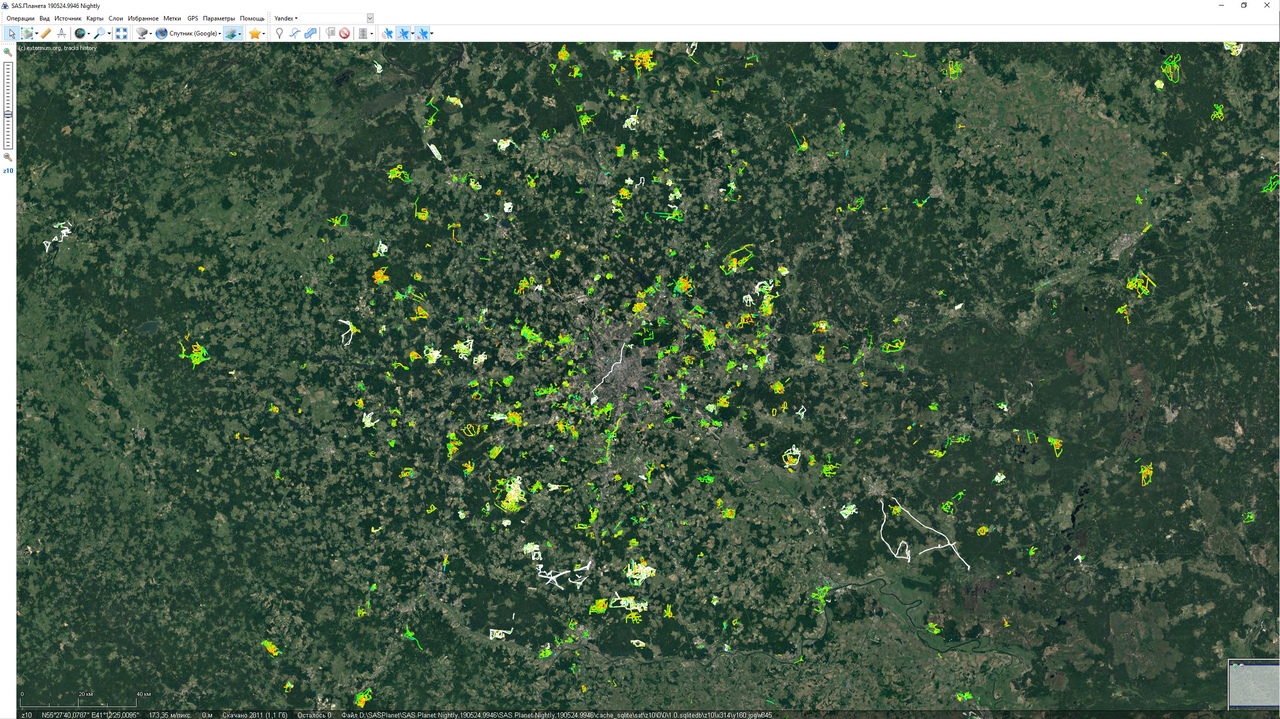
Task: Open the Помощь menu
Action: (x=252, y=18)
